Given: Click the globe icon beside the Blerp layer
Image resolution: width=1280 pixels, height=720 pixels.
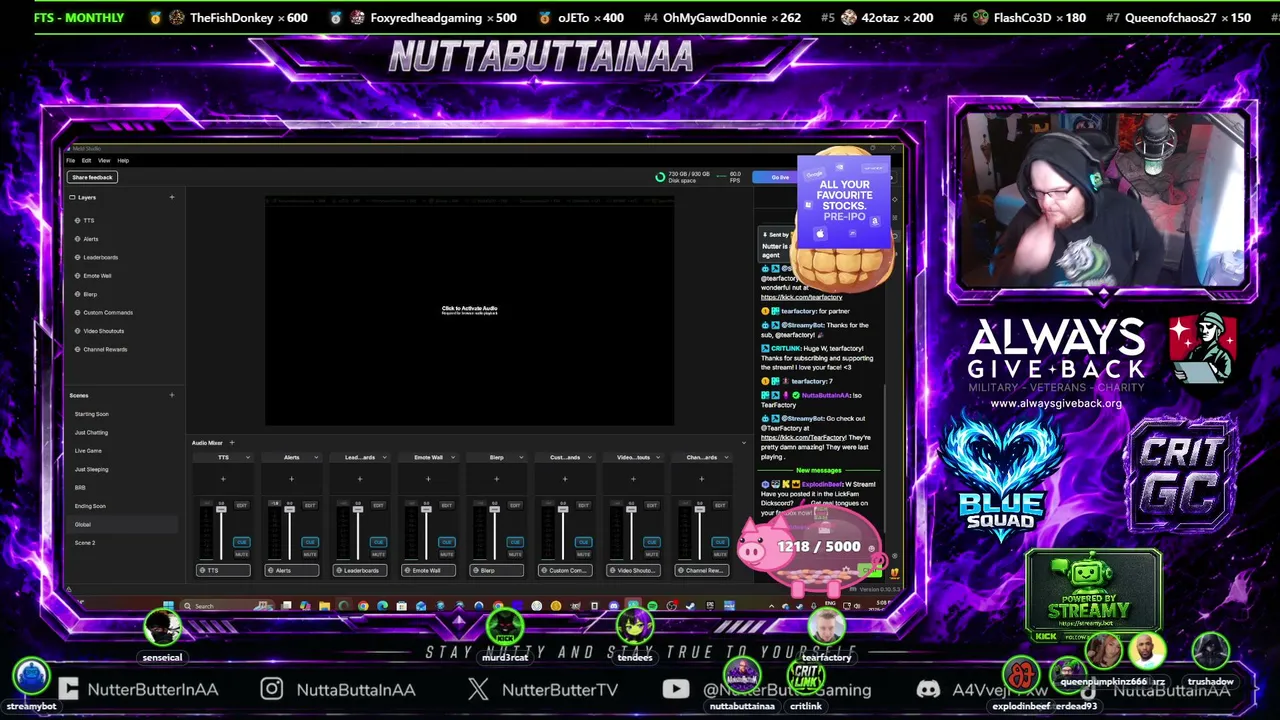Looking at the screenshot, I should tap(78, 294).
